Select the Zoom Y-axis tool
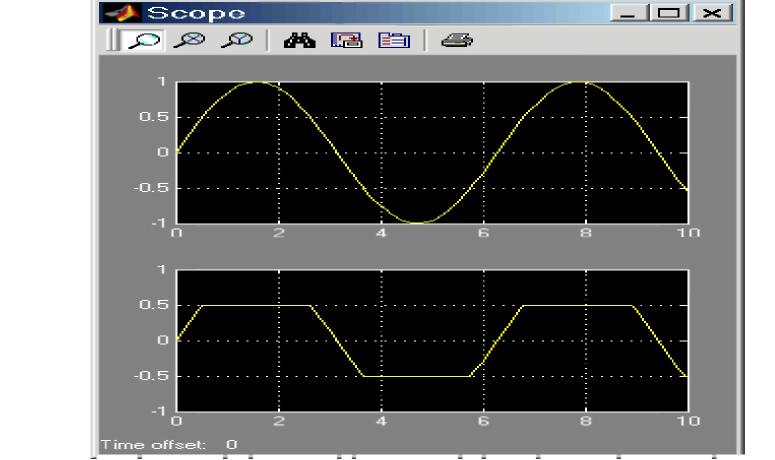Image resolution: width=775 pixels, height=460 pixels. (237, 40)
